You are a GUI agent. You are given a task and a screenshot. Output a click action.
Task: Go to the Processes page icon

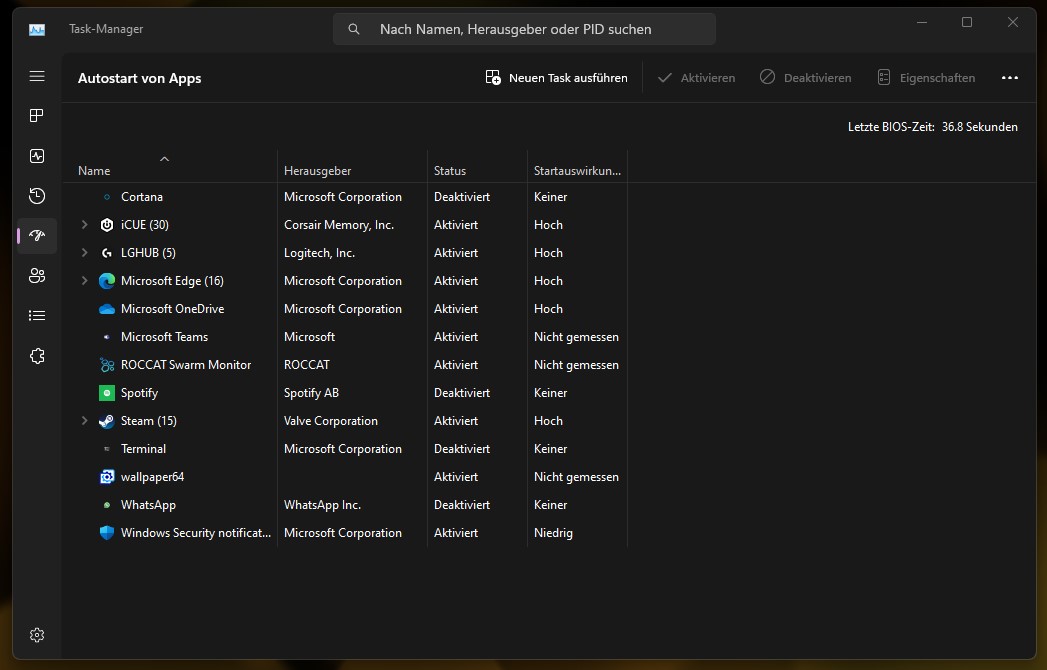click(x=37, y=116)
